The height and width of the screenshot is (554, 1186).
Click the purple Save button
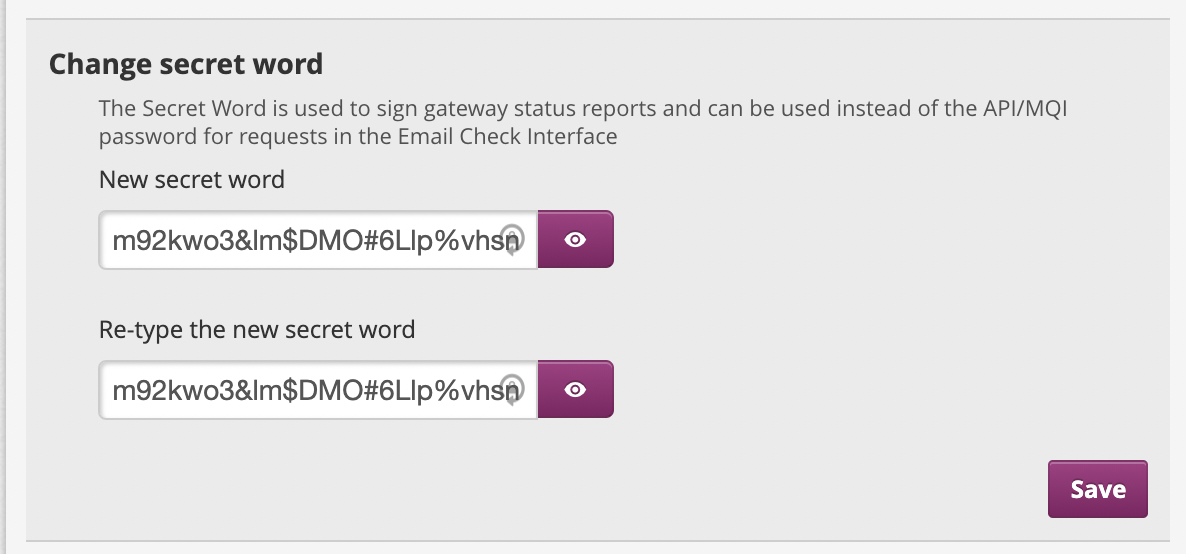click(x=1098, y=489)
